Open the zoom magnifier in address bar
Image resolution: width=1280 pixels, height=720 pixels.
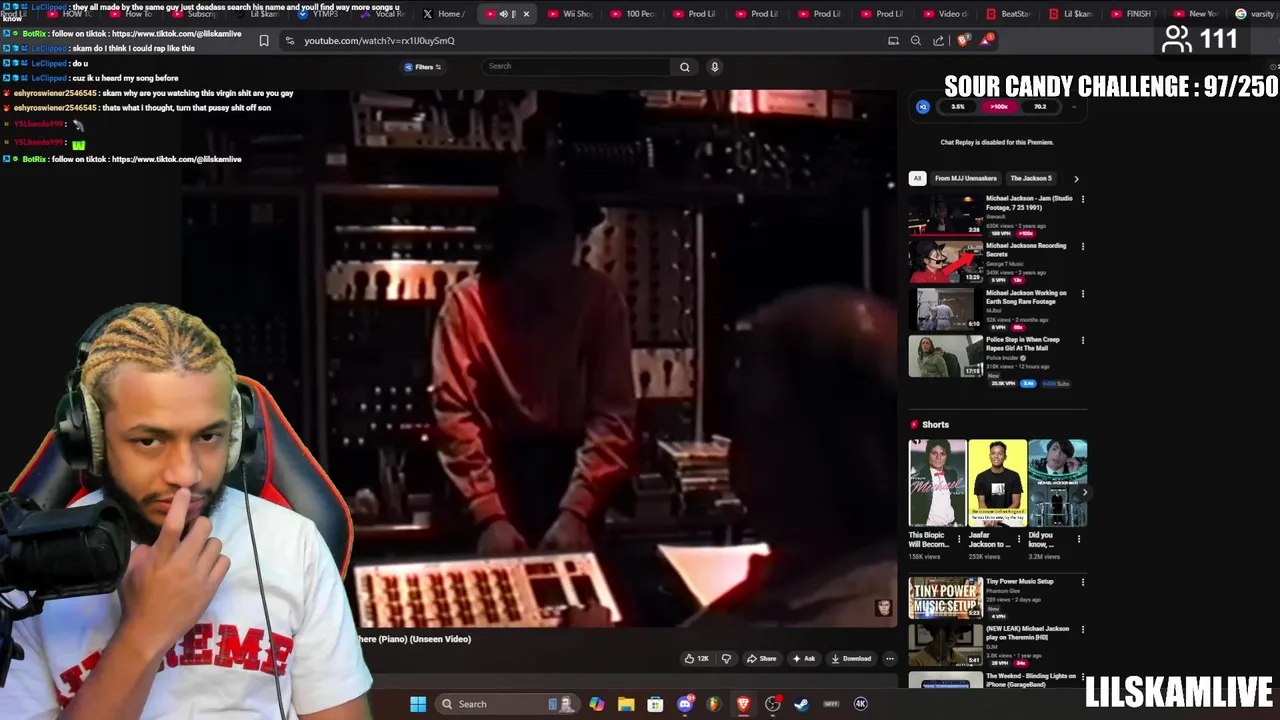(x=915, y=41)
